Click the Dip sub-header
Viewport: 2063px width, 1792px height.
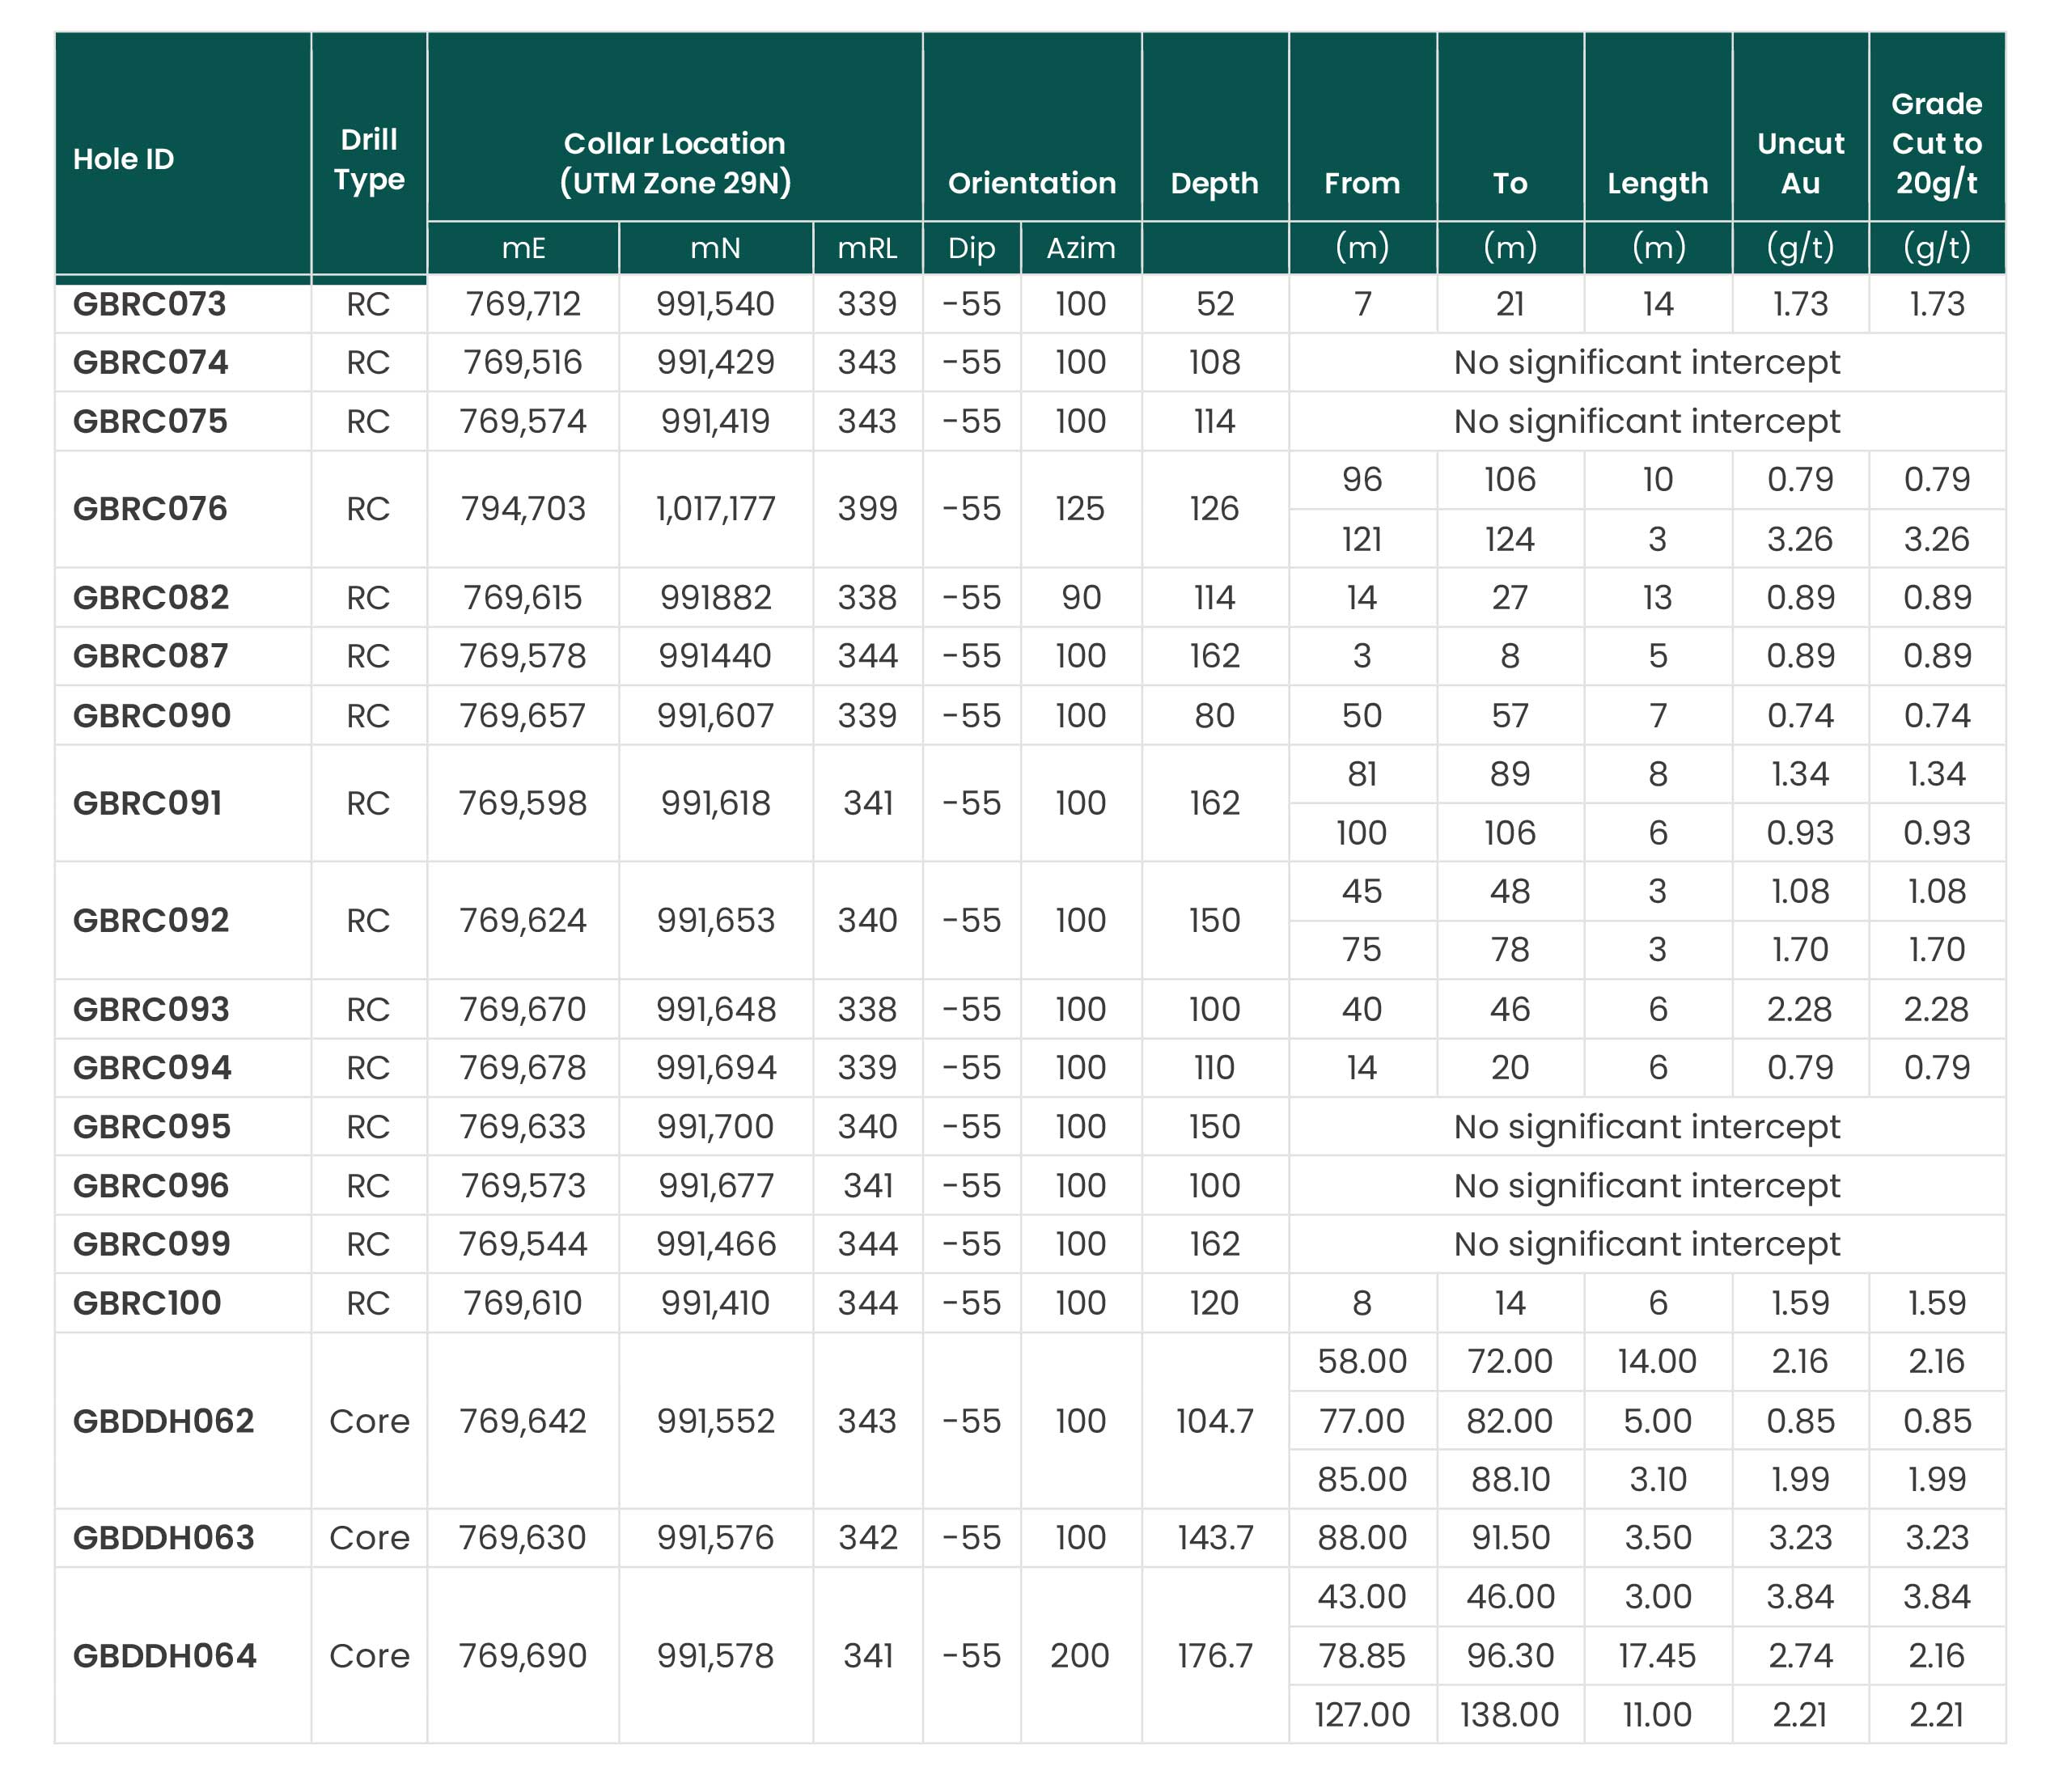tap(971, 248)
